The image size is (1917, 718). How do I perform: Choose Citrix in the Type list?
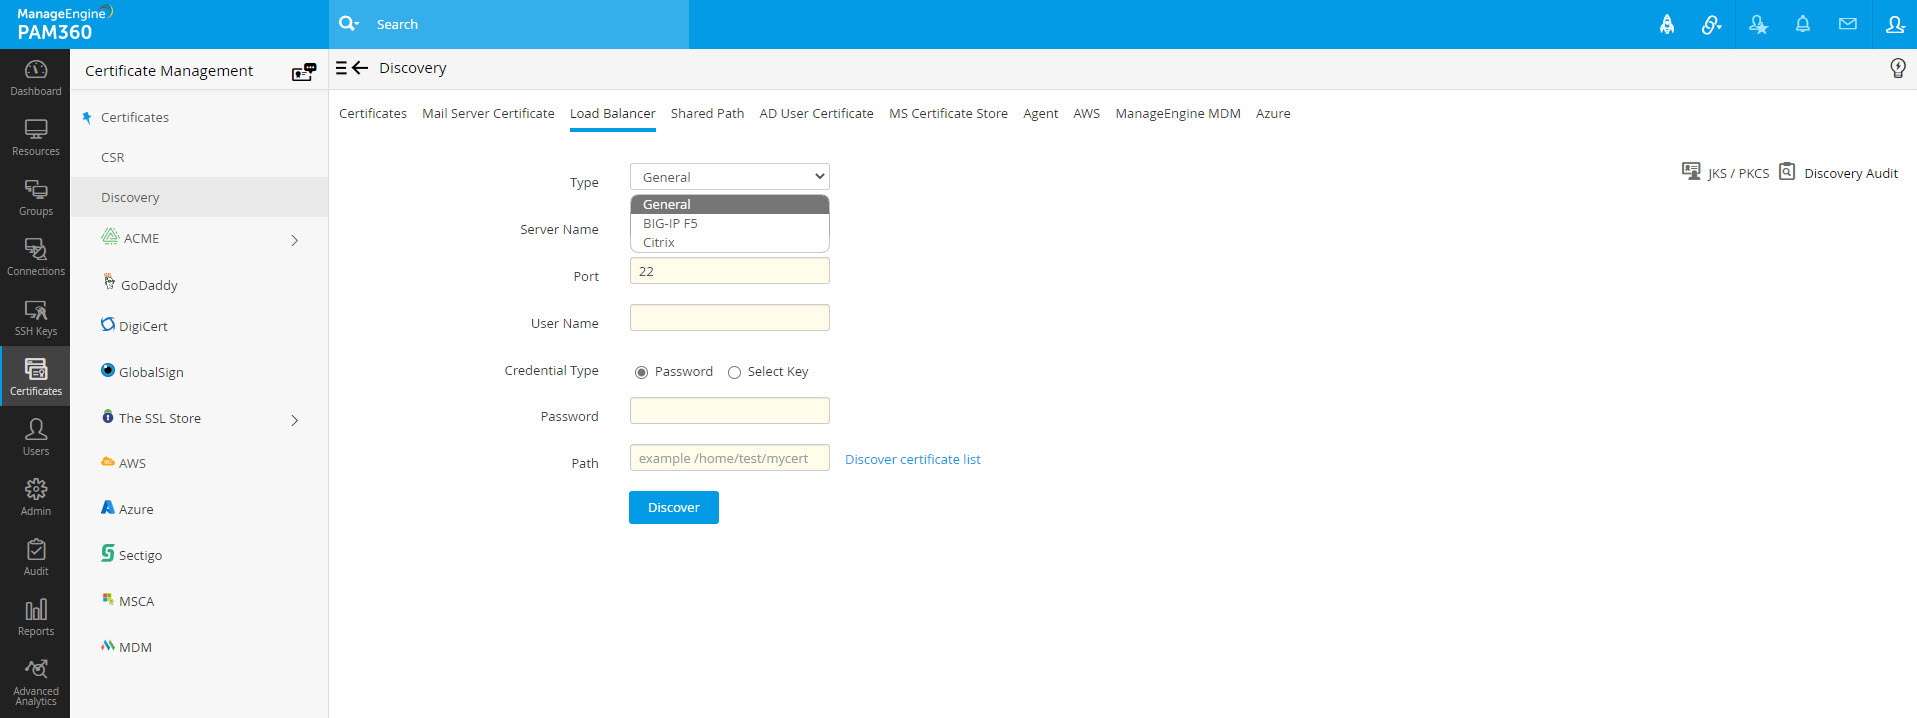pos(730,242)
